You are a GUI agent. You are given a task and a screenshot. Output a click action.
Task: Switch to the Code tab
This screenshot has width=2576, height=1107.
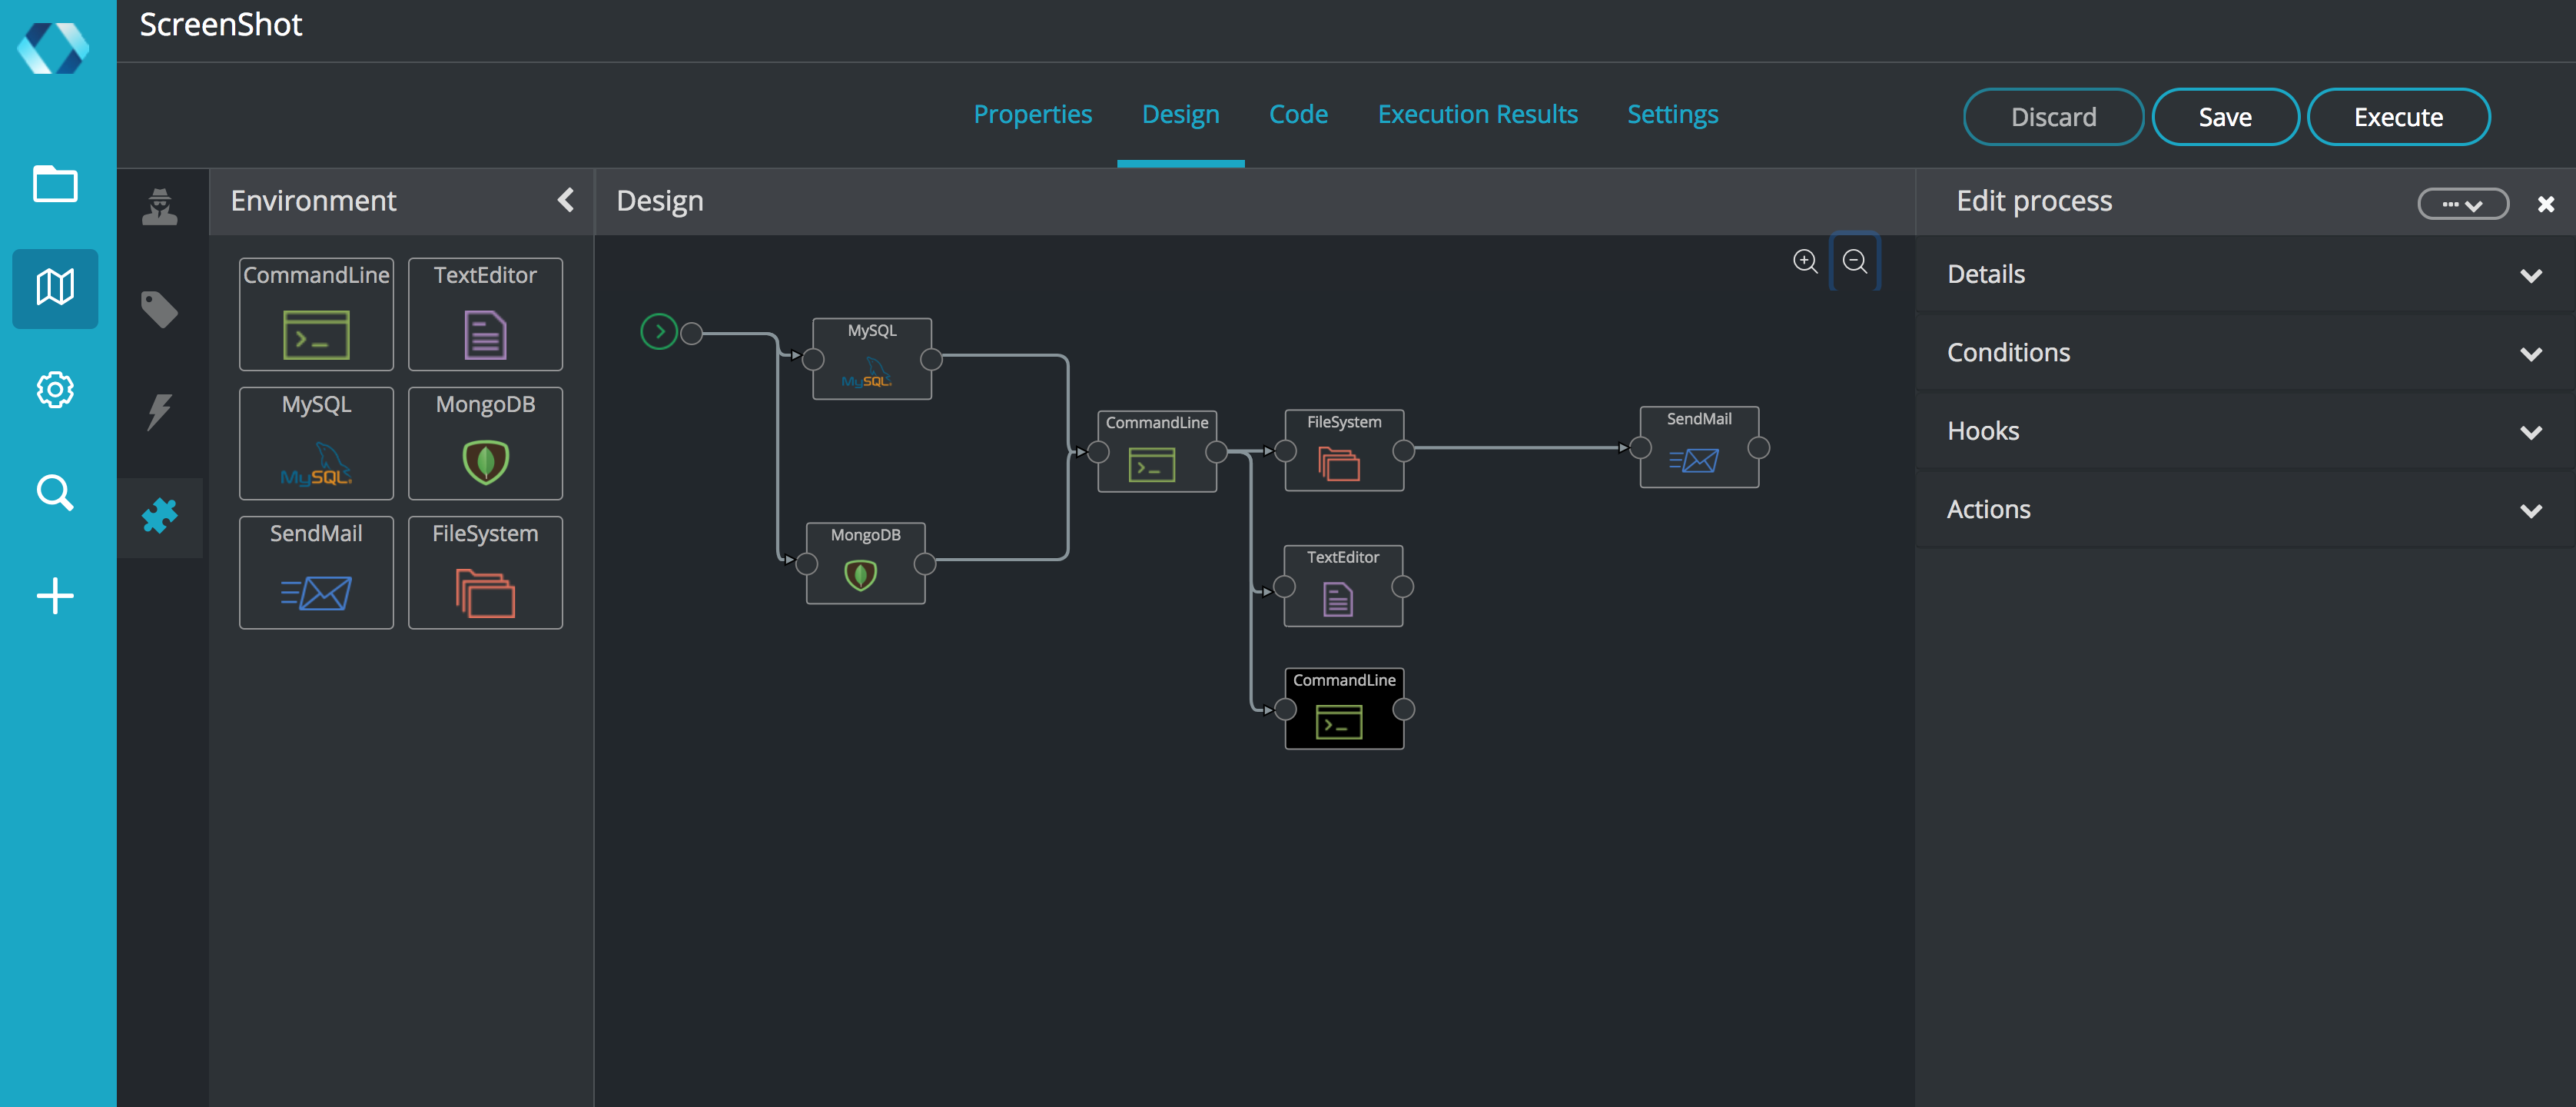coord(1298,114)
